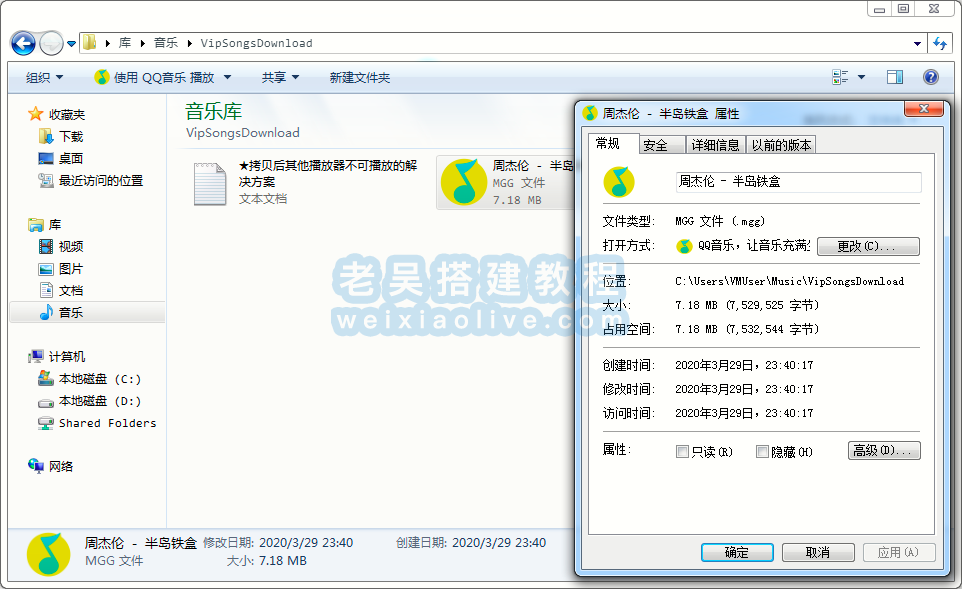
Task: Switch to the 以前的版本 tab
Action: pos(781,145)
